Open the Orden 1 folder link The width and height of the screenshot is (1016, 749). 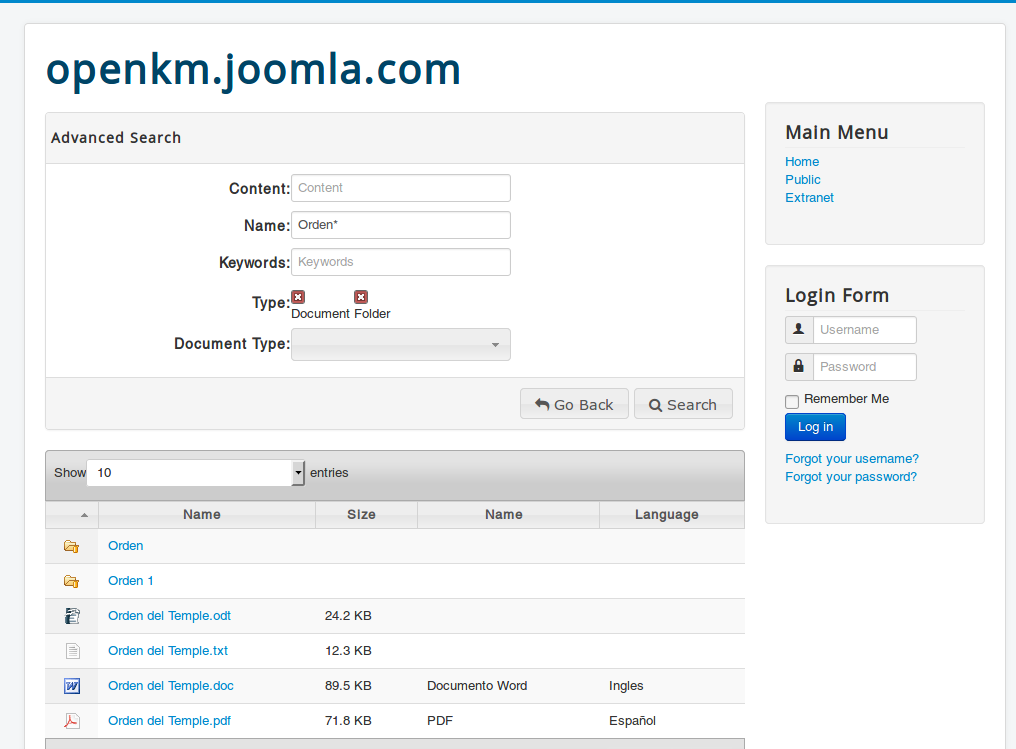pos(131,581)
